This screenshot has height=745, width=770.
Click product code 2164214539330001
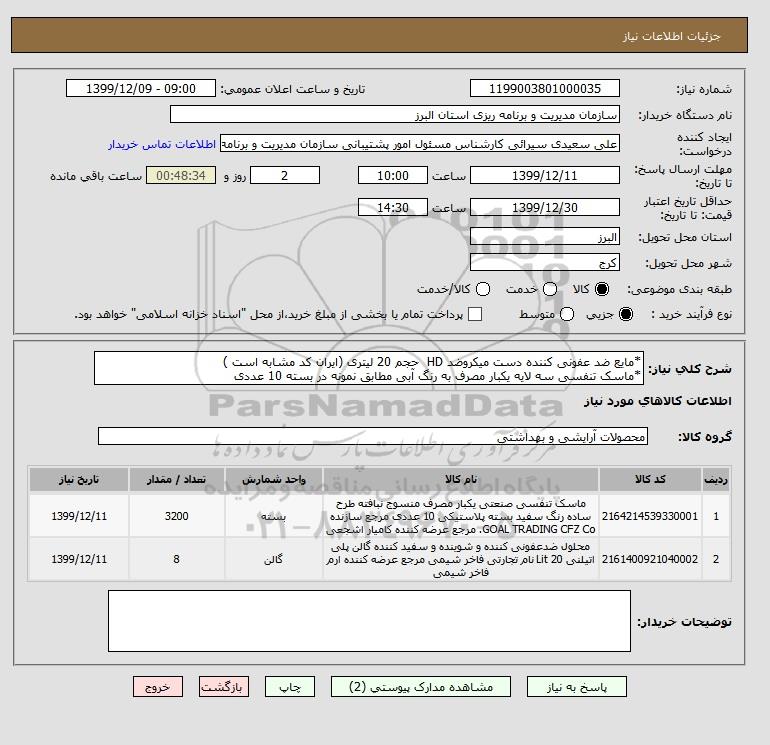point(650,516)
